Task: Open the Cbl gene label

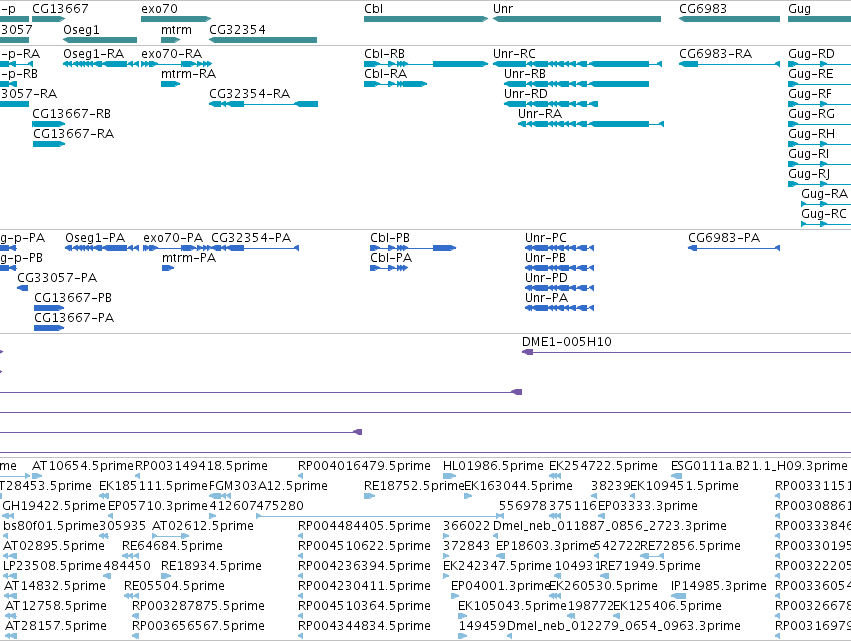Action: pos(373,9)
